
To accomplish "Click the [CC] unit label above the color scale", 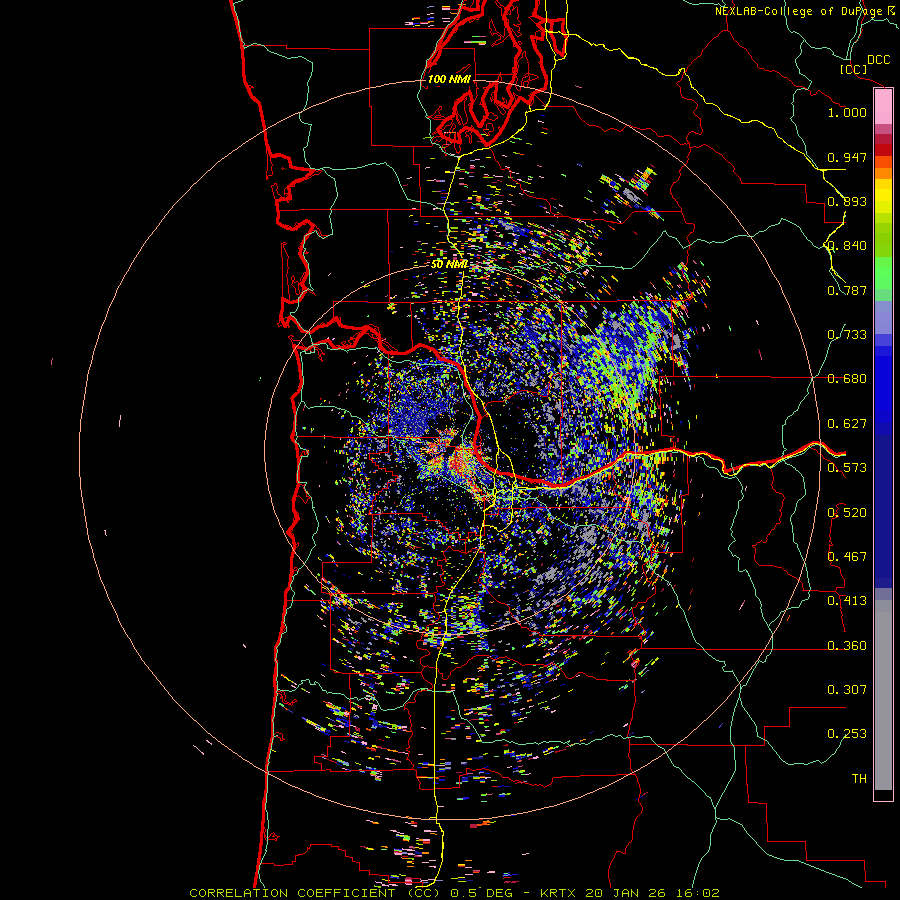I will coord(854,69).
